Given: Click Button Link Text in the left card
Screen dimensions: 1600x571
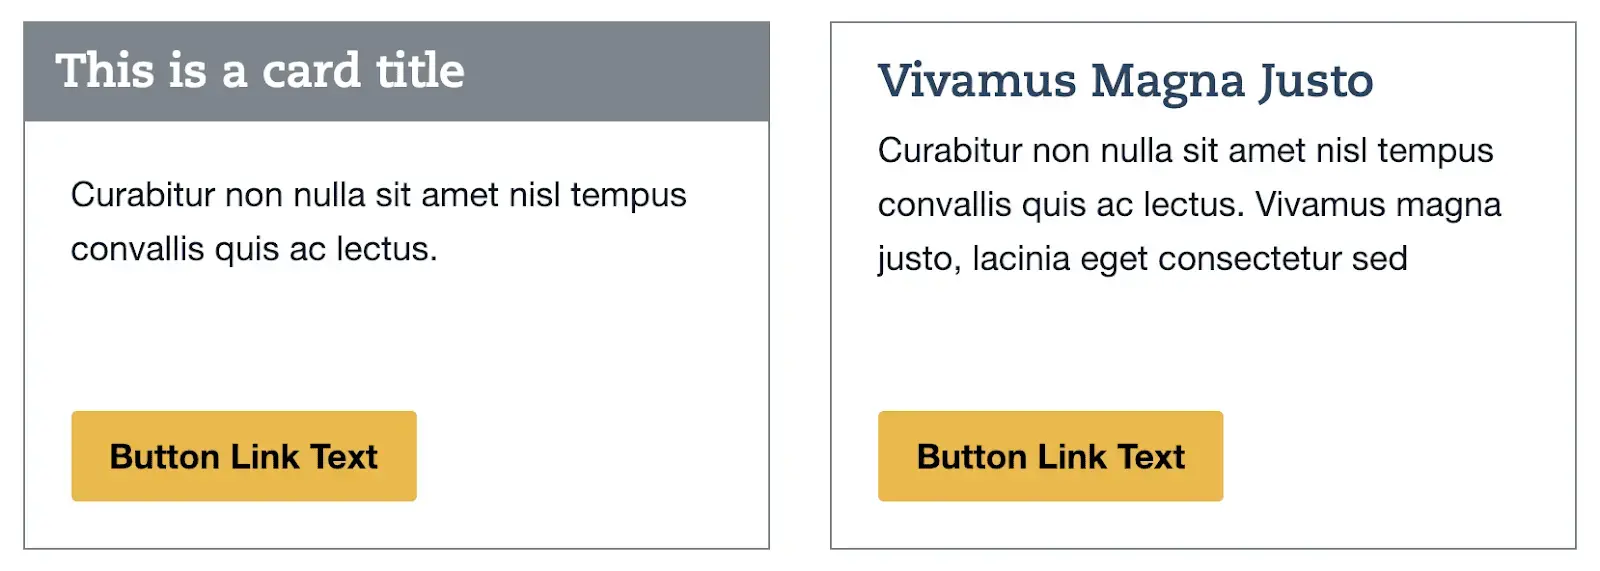Looking at the screenshot, I should 244,456.
